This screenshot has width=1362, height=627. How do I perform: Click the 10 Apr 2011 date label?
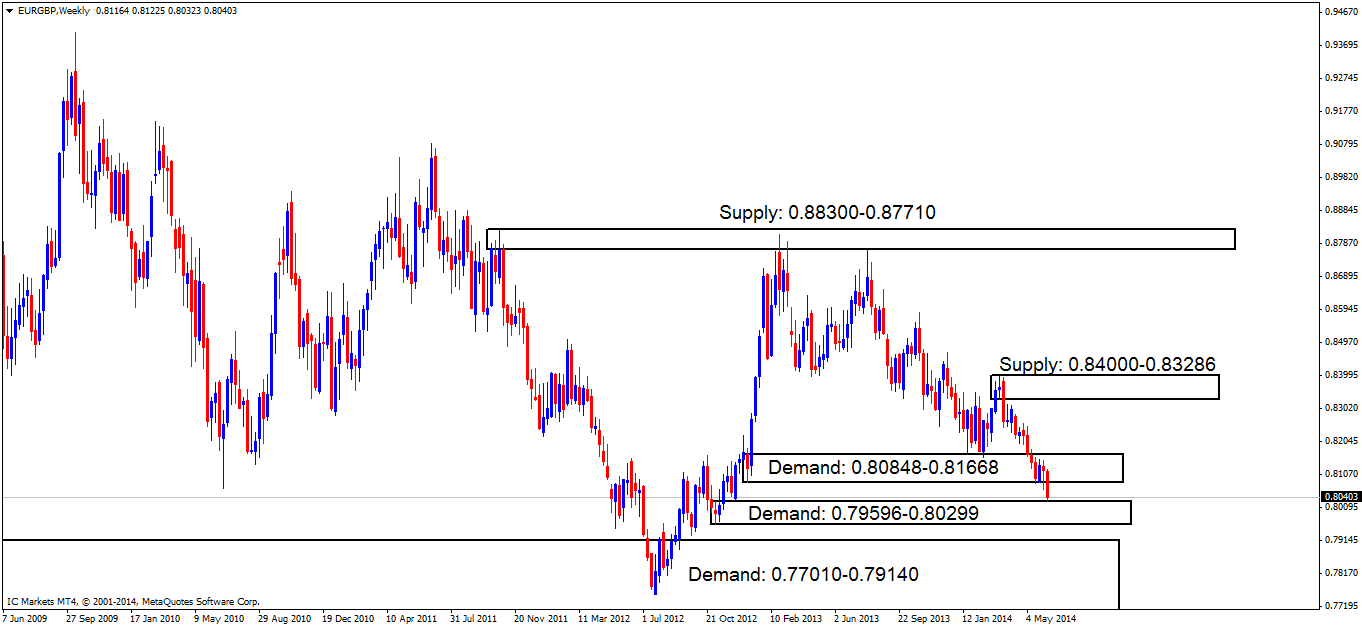pyautogui.click(x=413, y=619)
